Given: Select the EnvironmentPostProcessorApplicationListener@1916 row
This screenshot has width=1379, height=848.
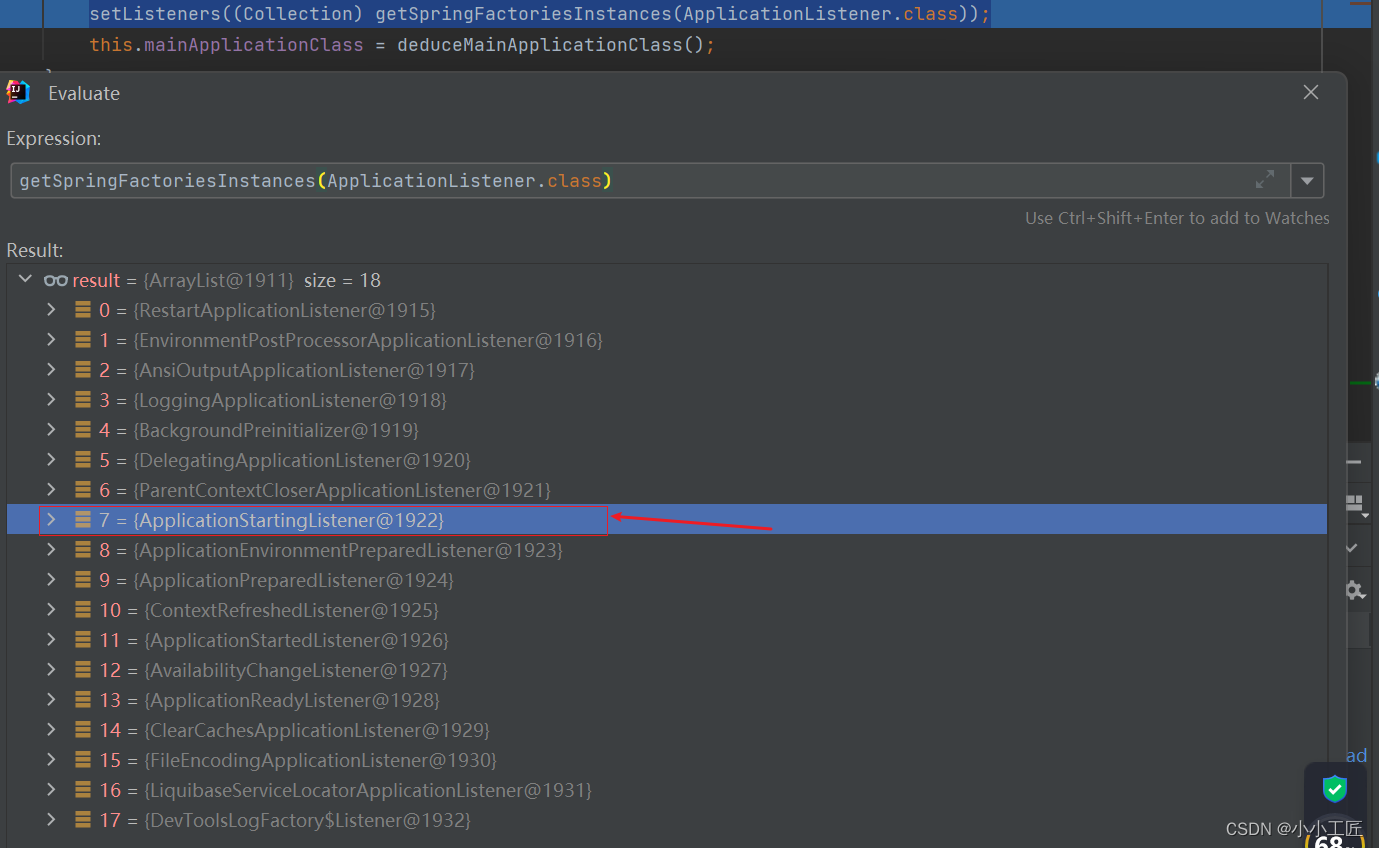Looking at the screenshot, I should [667, 340].
